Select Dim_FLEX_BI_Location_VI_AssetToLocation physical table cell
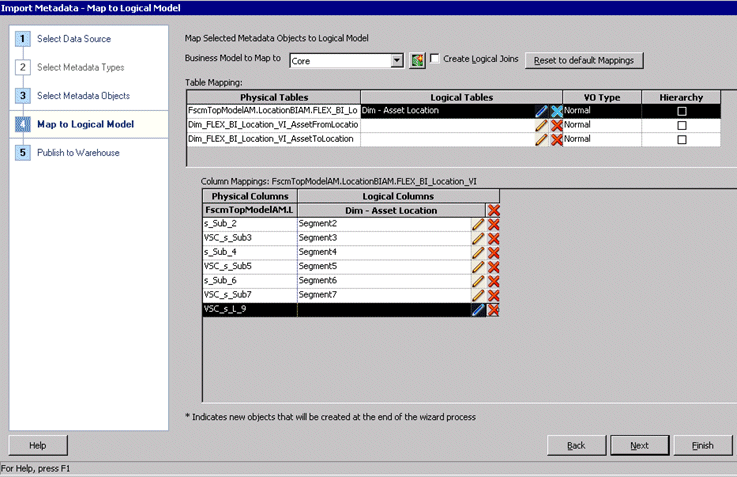Image resolution: width=737 pixels, height=477 pixels. pos(274,140)
